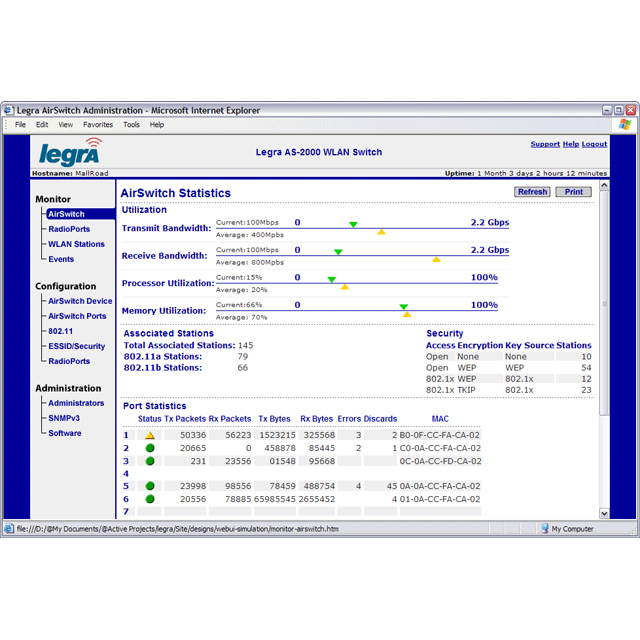Open the File menu

[x=20, y=124]
